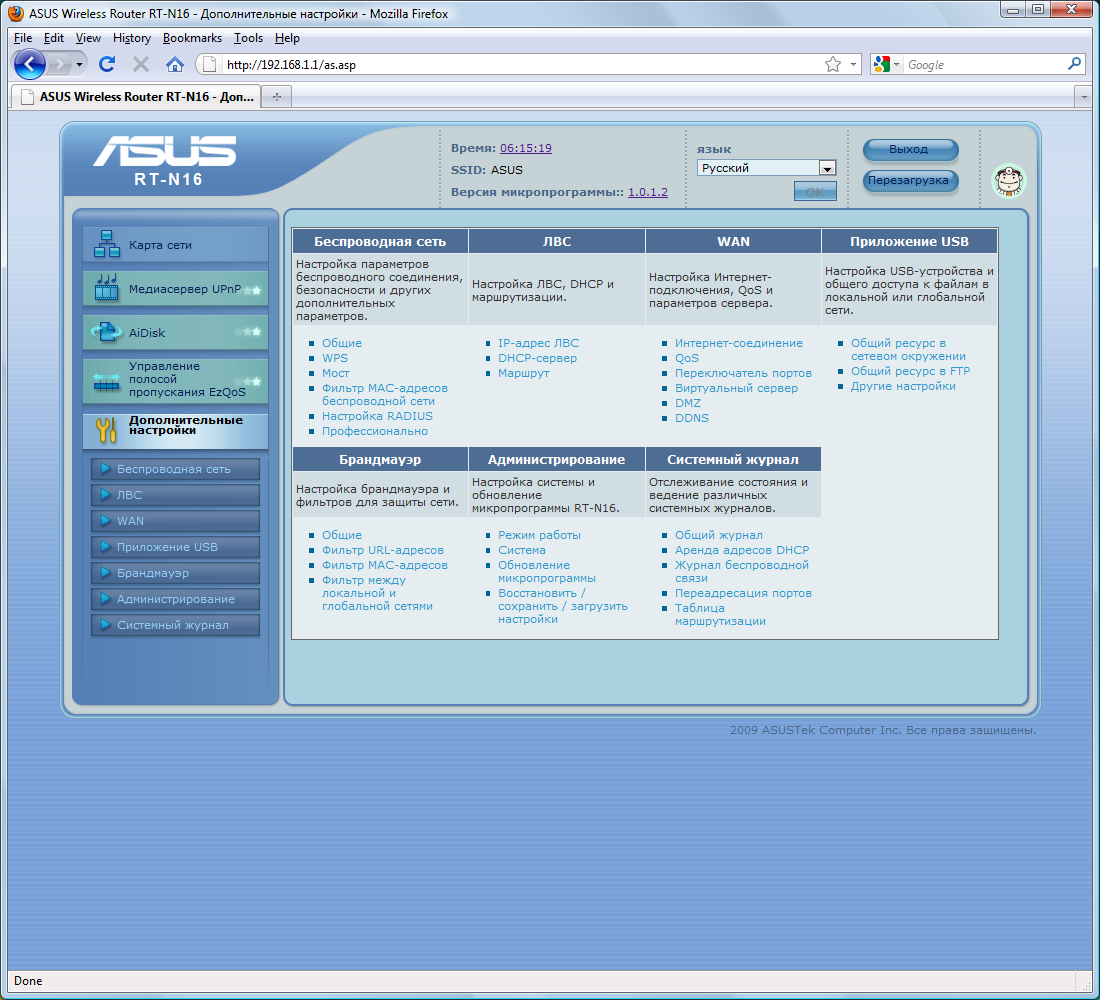The height and width of the screenshot is (1000, 1100).
Task: Click the AiDisk icon
Action: [x=107, y=332]
